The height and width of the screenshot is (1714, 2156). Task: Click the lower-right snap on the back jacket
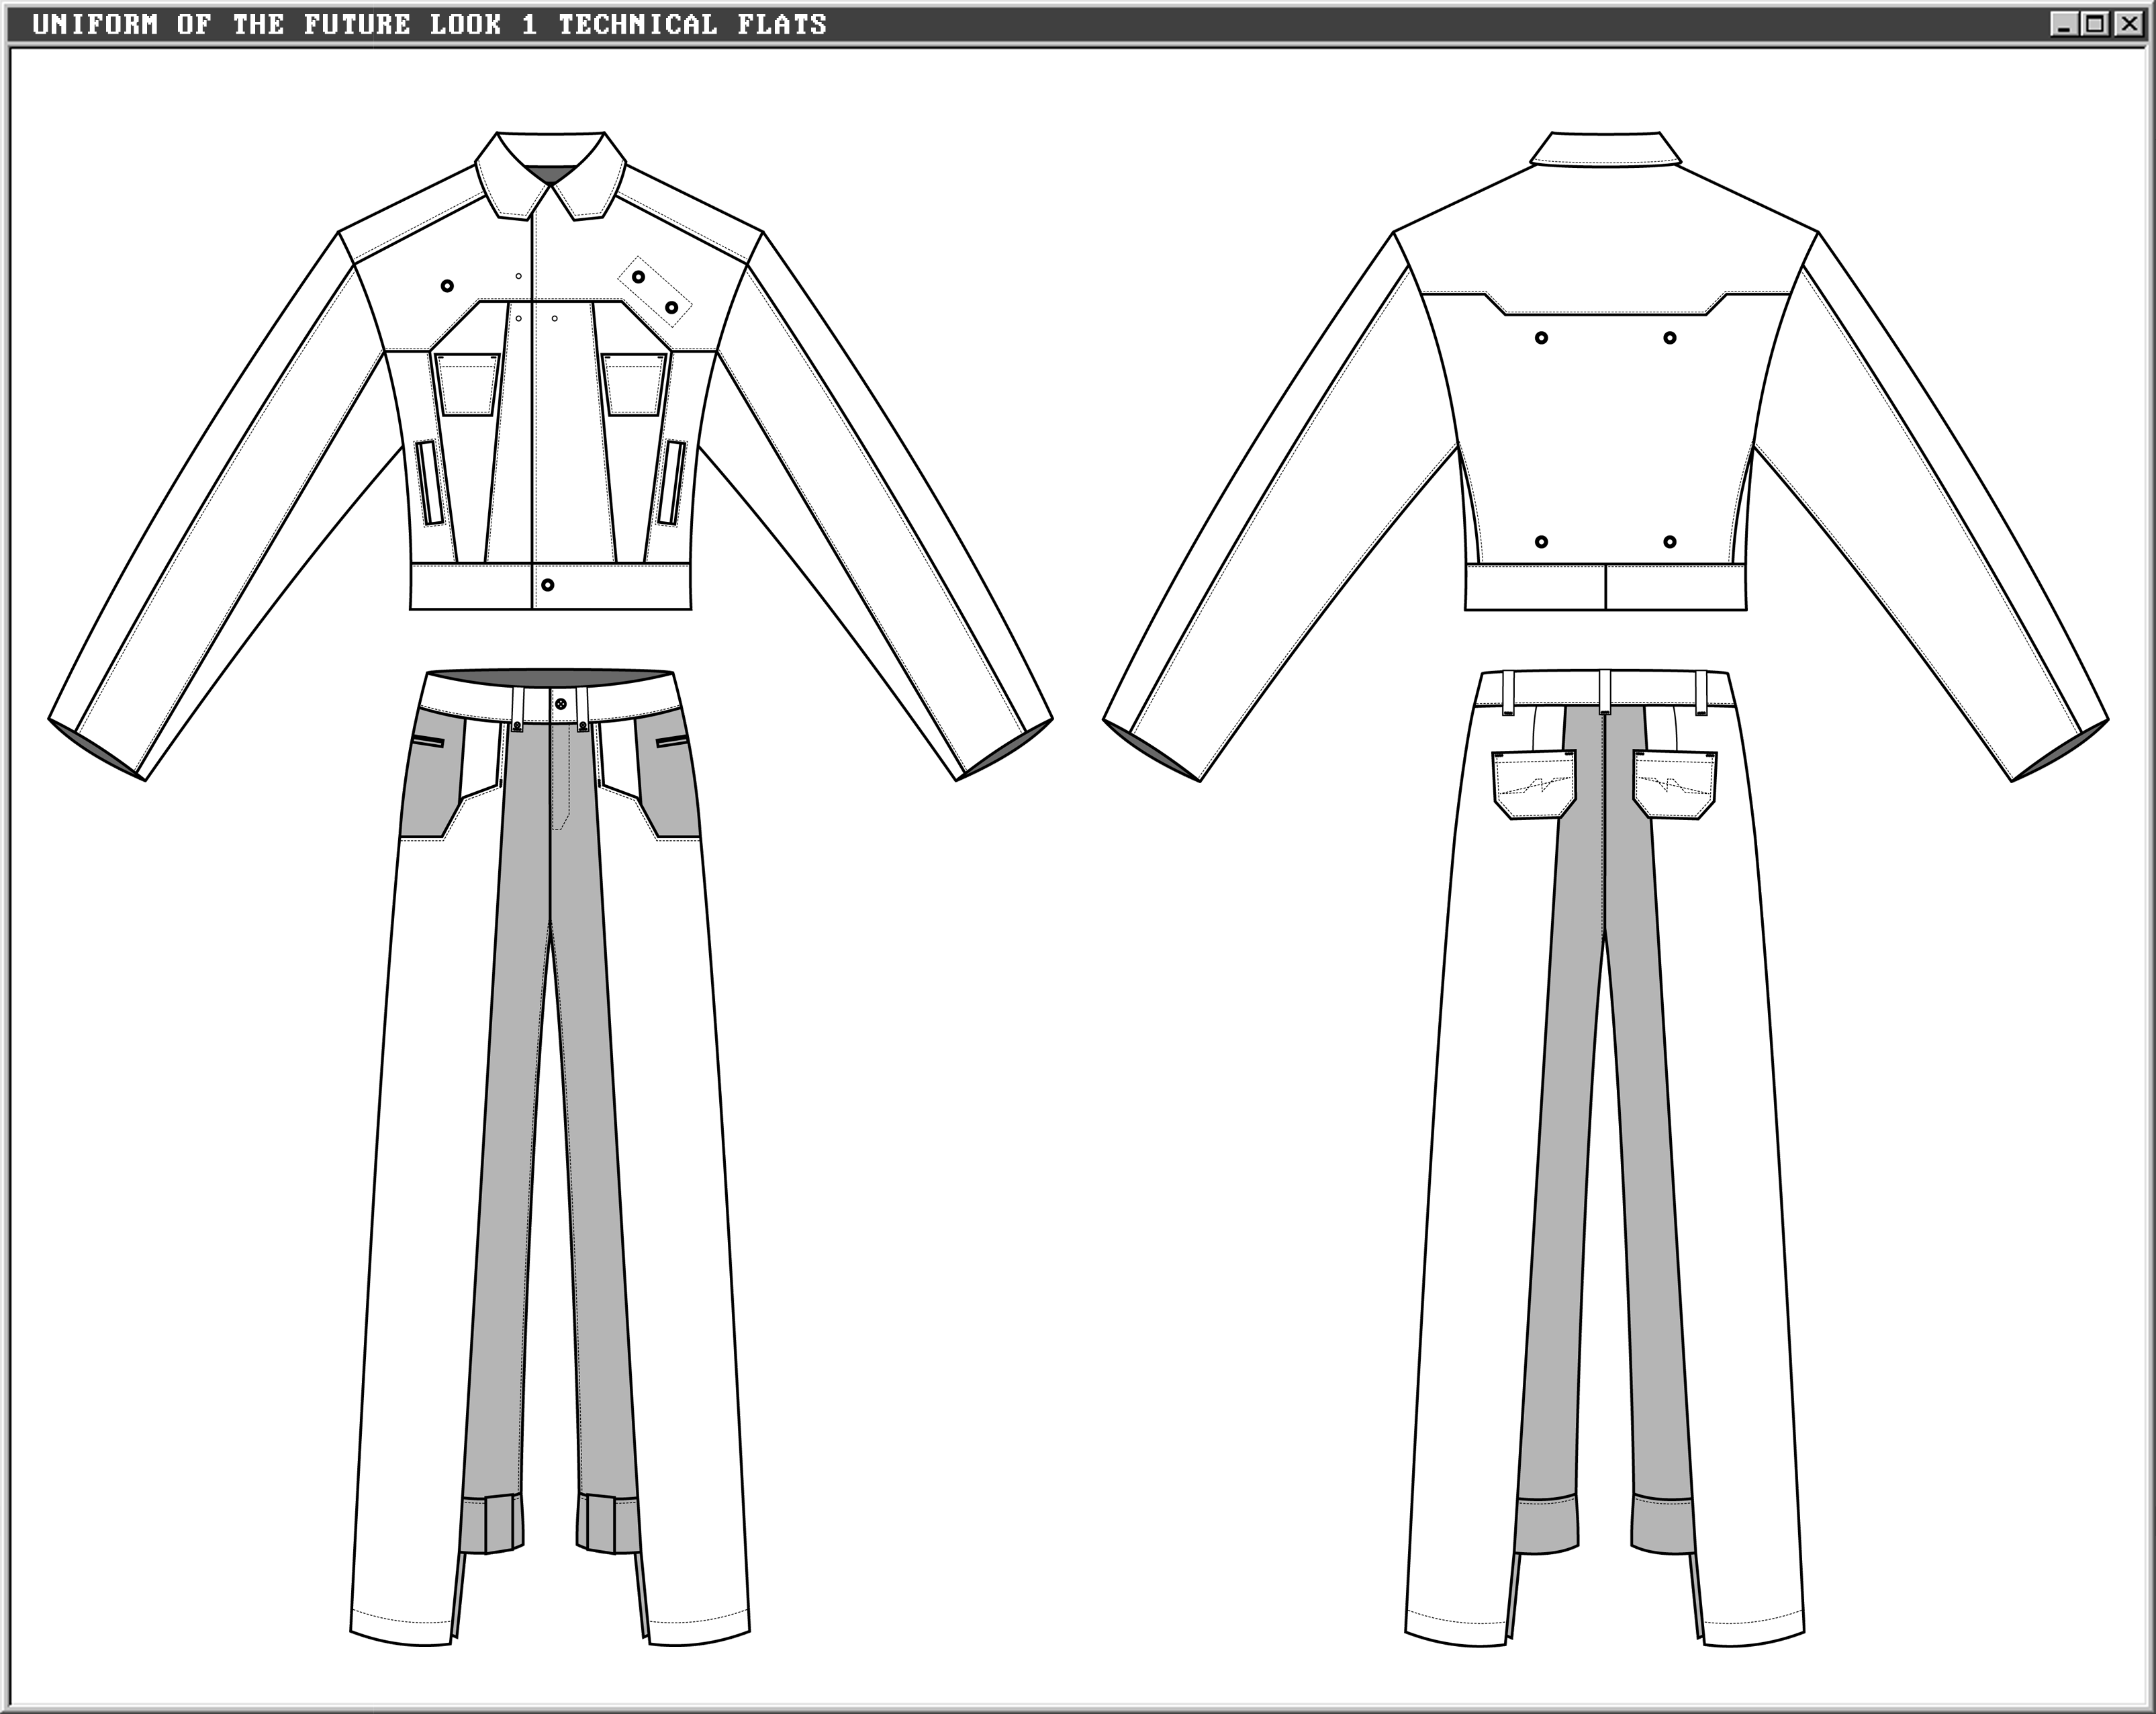click(x=1669, y=542)
